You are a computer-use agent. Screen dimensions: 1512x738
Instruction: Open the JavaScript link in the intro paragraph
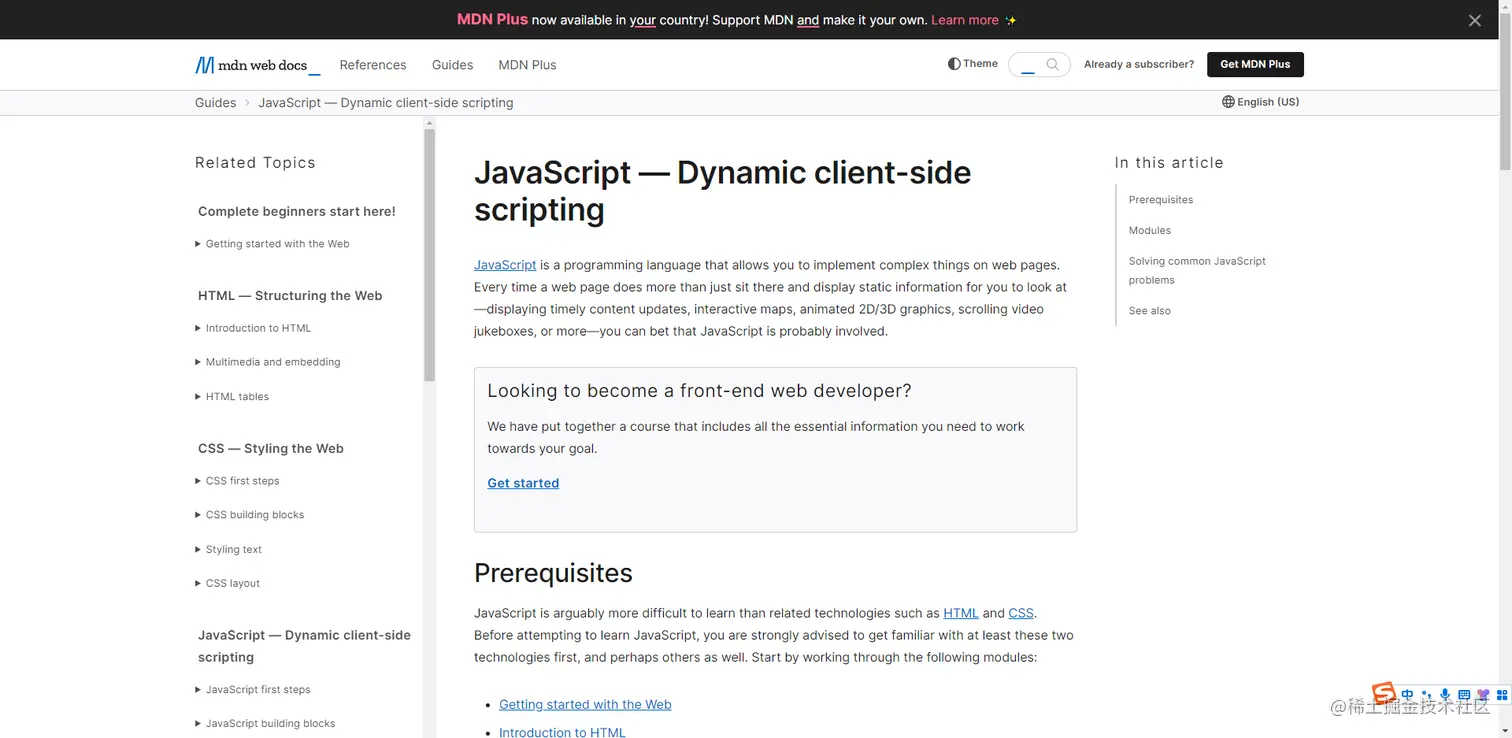pyautogui.click(x=505, y=265)
